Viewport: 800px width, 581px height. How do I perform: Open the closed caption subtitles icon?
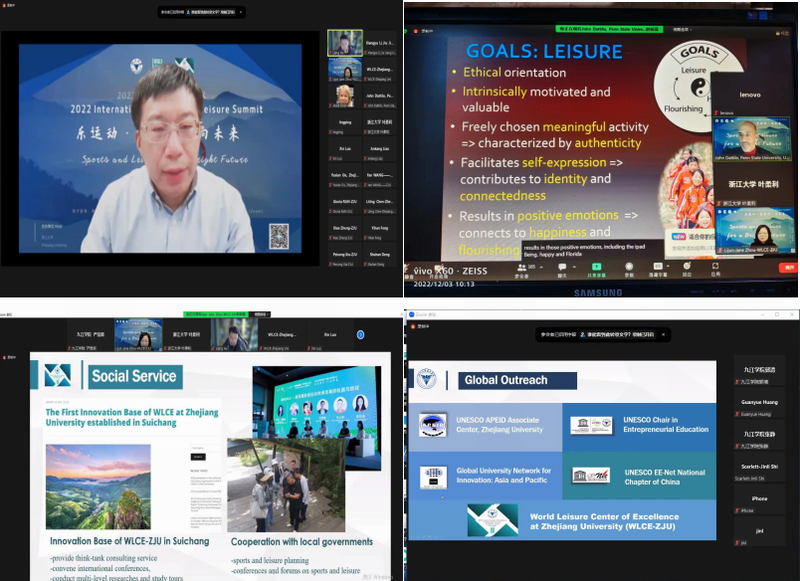click(x=660, y=268)
